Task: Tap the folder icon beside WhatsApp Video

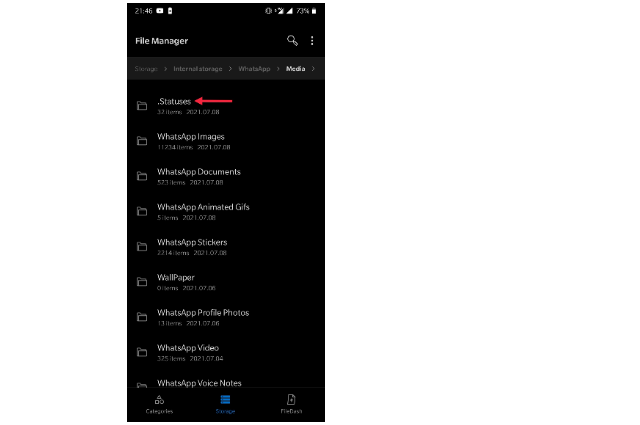Action: point(142,352)
